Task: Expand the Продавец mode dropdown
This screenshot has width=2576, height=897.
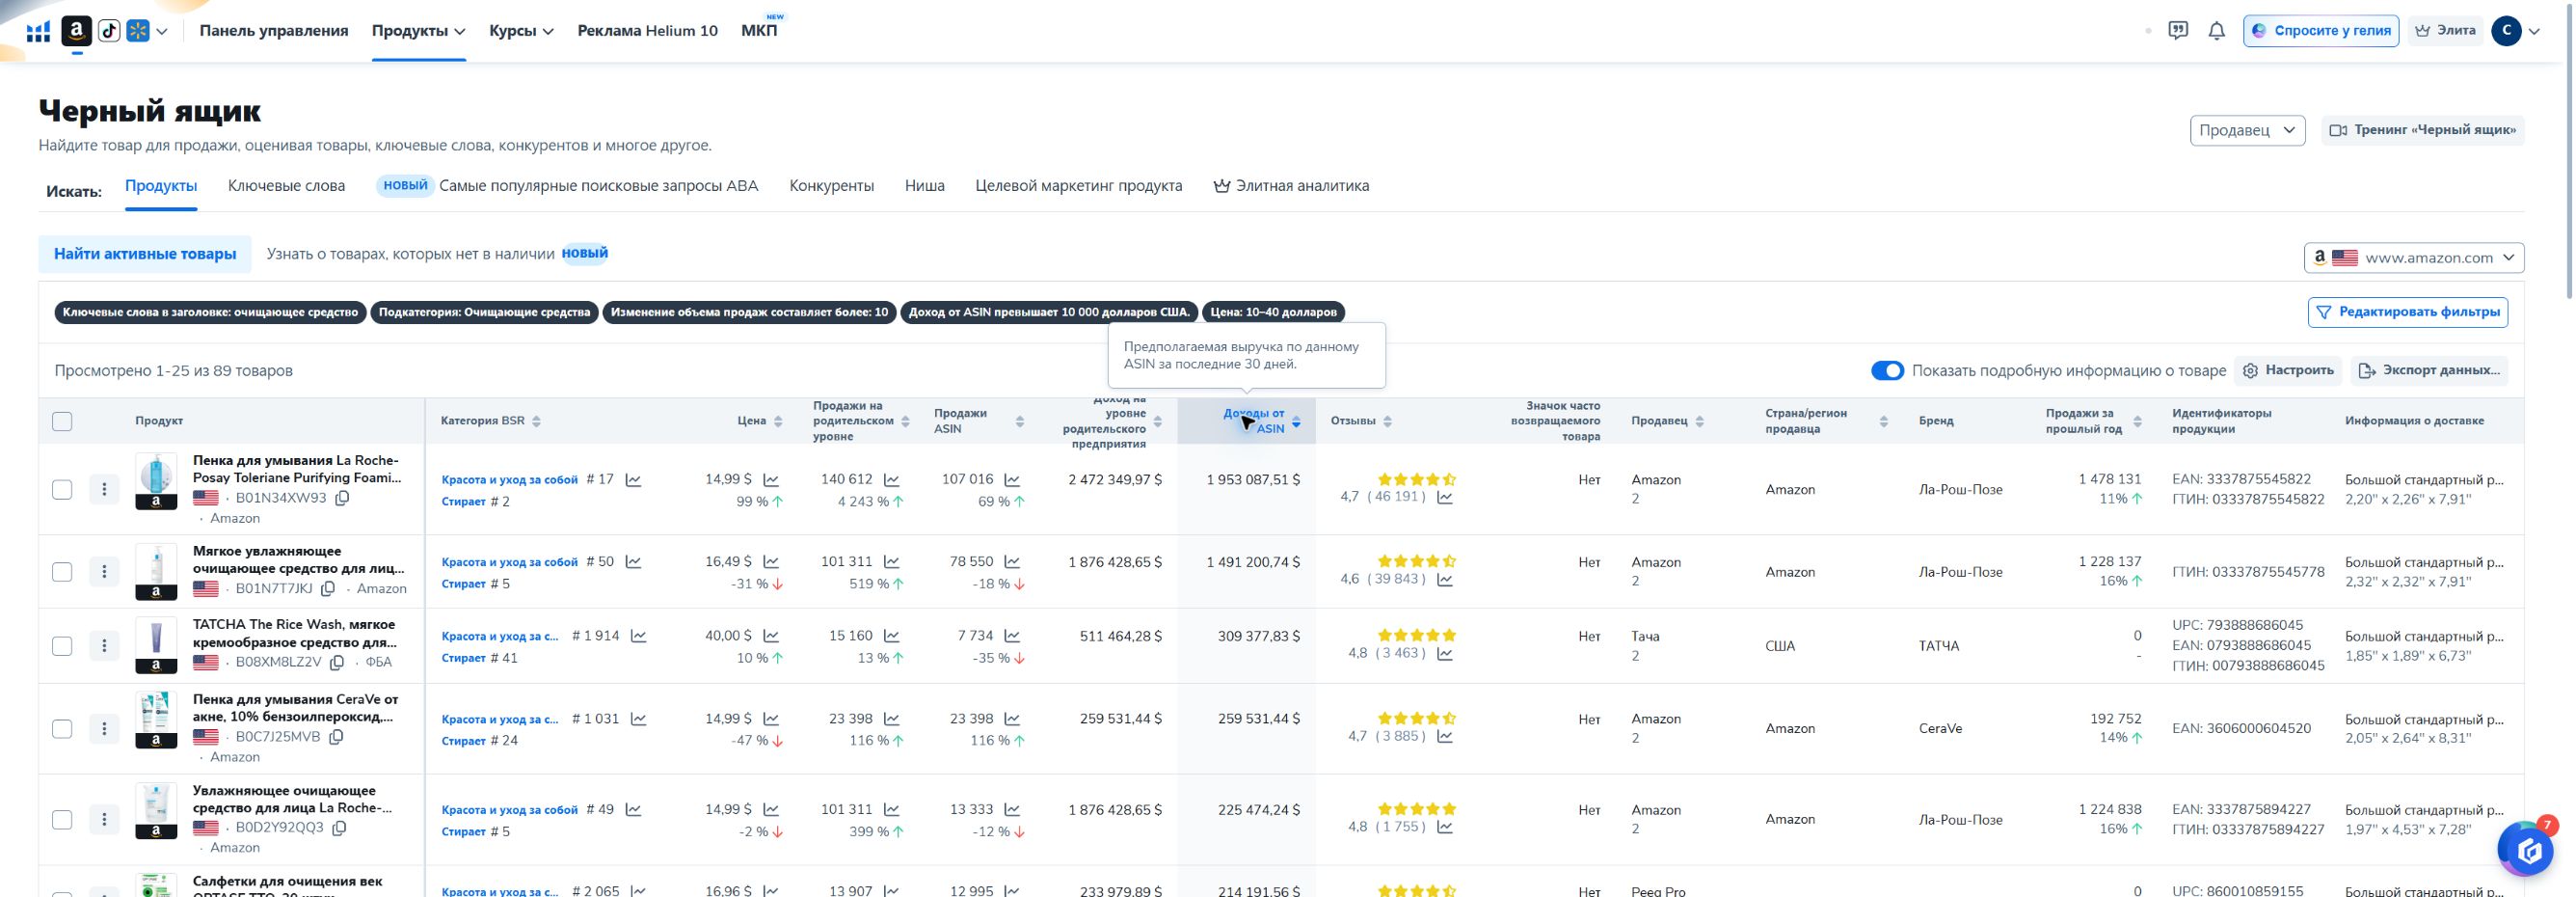Action: pyautogui.click(x=2247, y=130)
